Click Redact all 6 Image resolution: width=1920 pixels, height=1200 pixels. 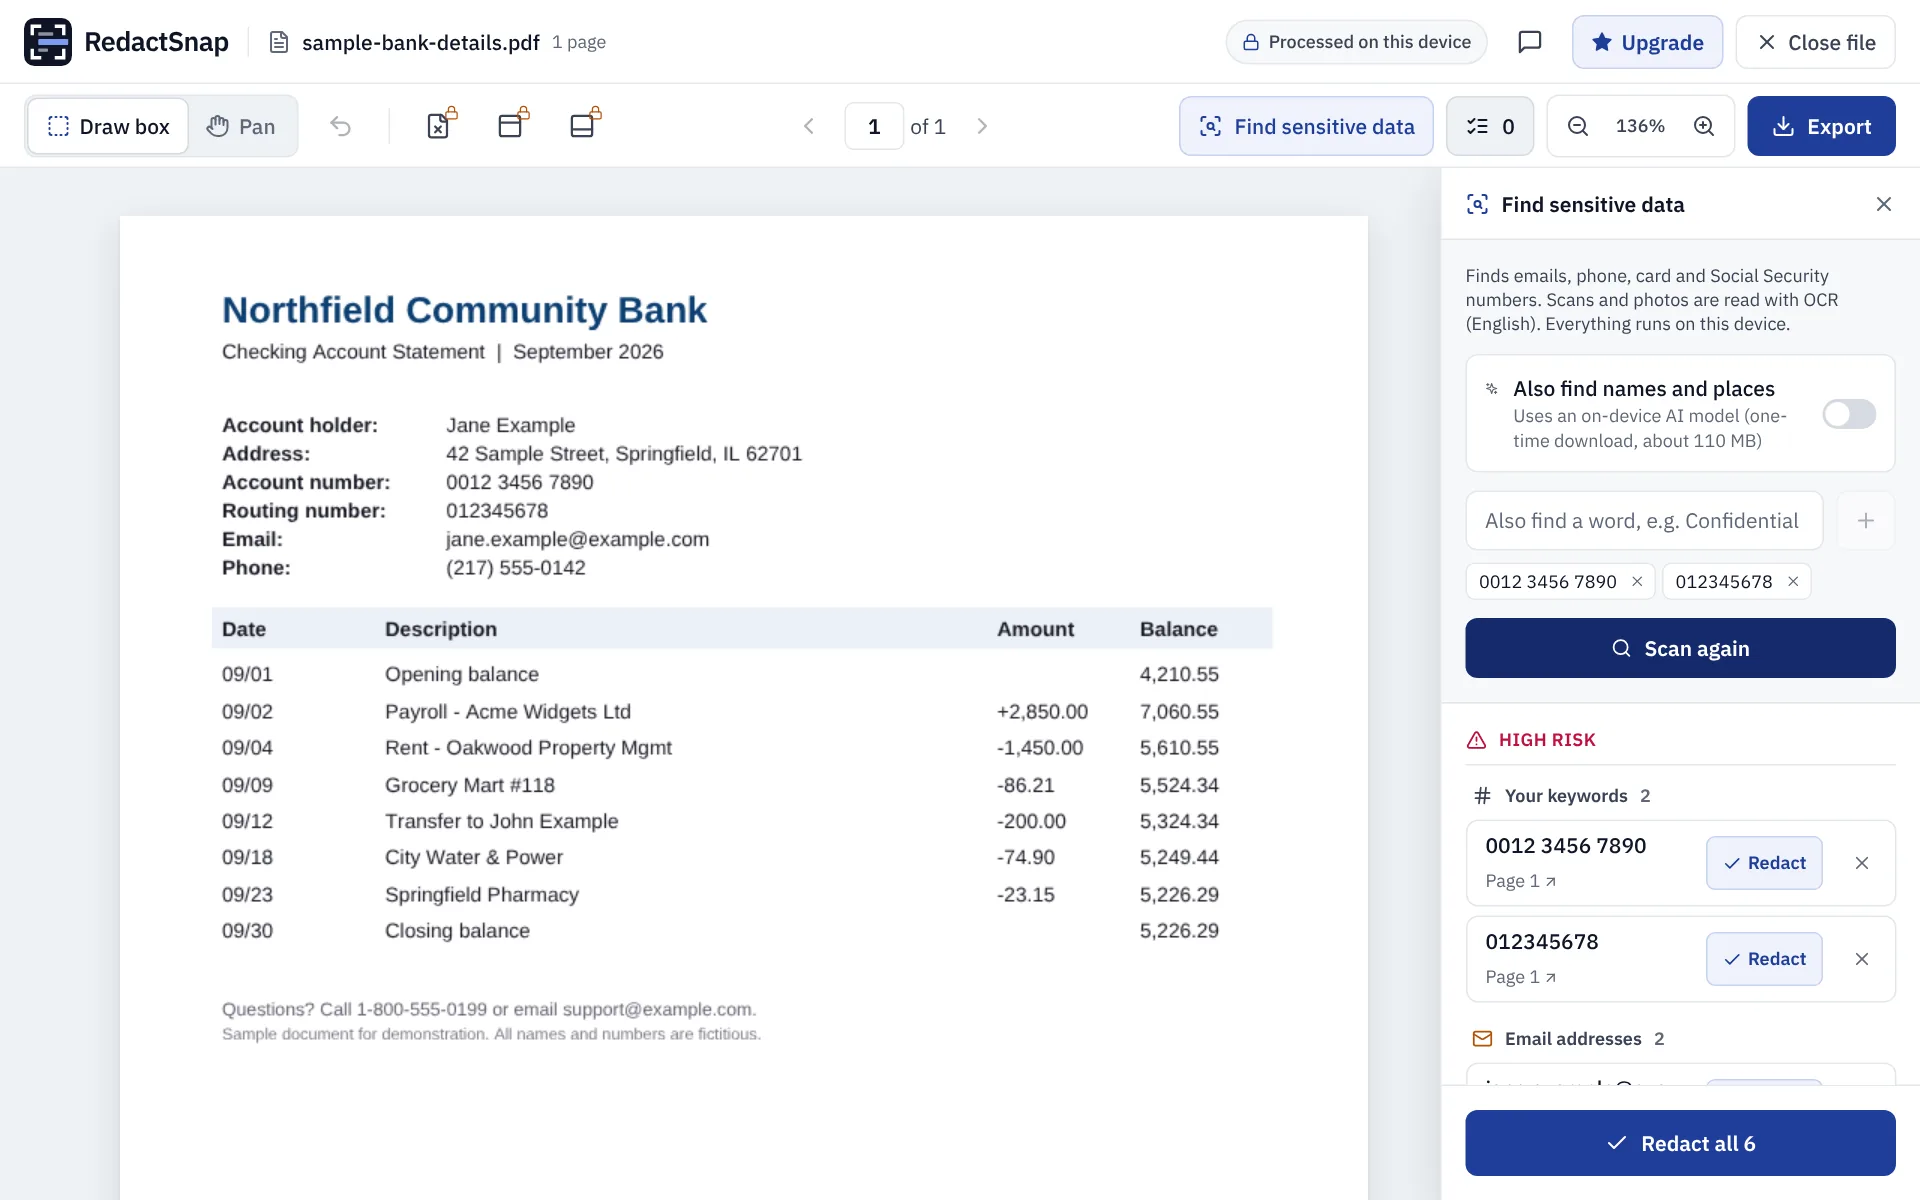point(1680,1143)
